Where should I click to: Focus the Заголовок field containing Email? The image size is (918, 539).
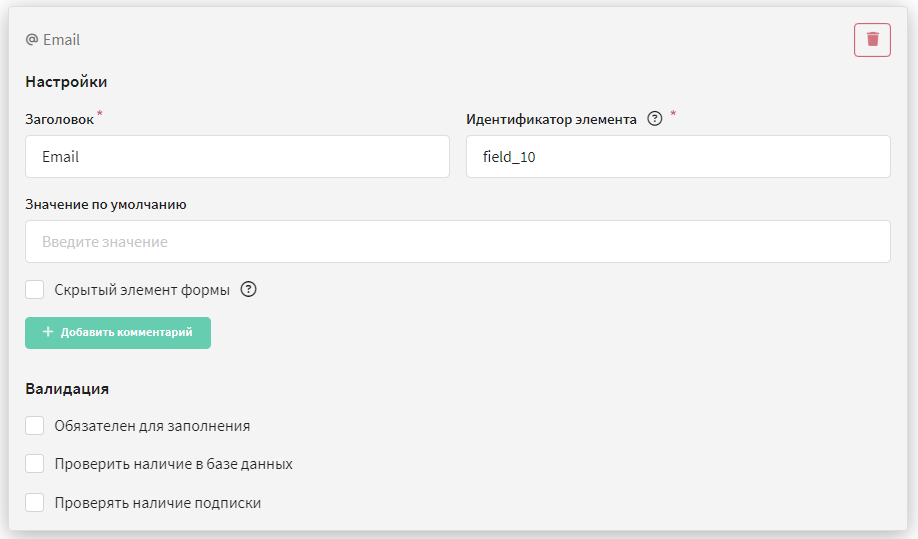point(237,156)
